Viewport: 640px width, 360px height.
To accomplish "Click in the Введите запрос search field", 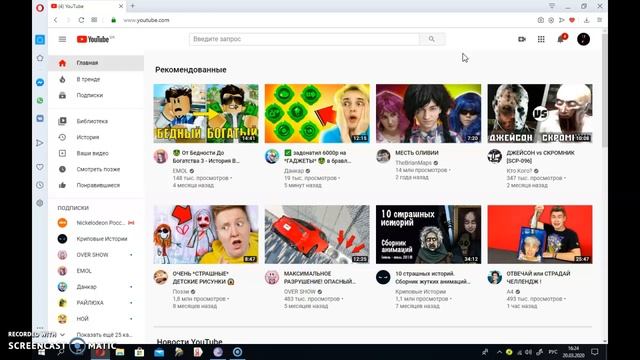I will point(304,39).
